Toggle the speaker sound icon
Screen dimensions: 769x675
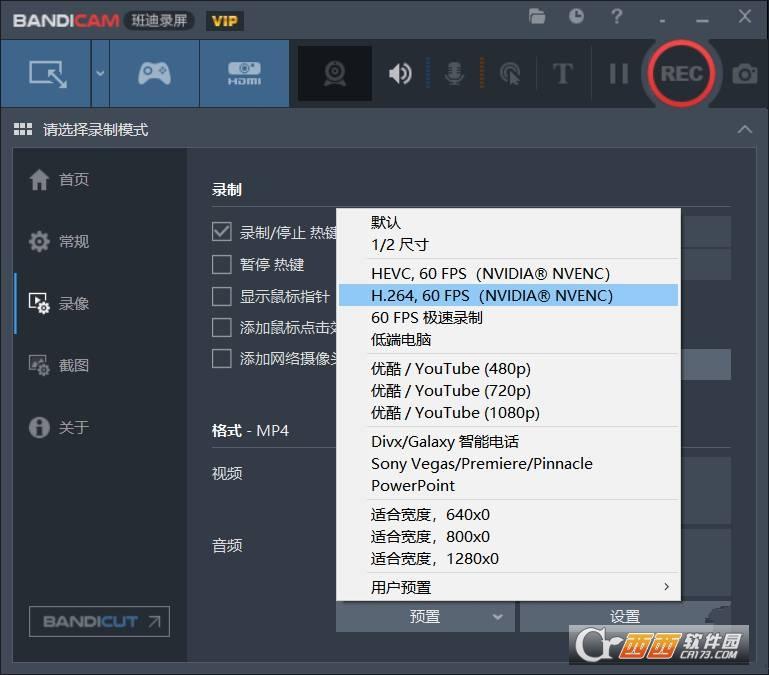pyautogui.click(x=400, y=74)
